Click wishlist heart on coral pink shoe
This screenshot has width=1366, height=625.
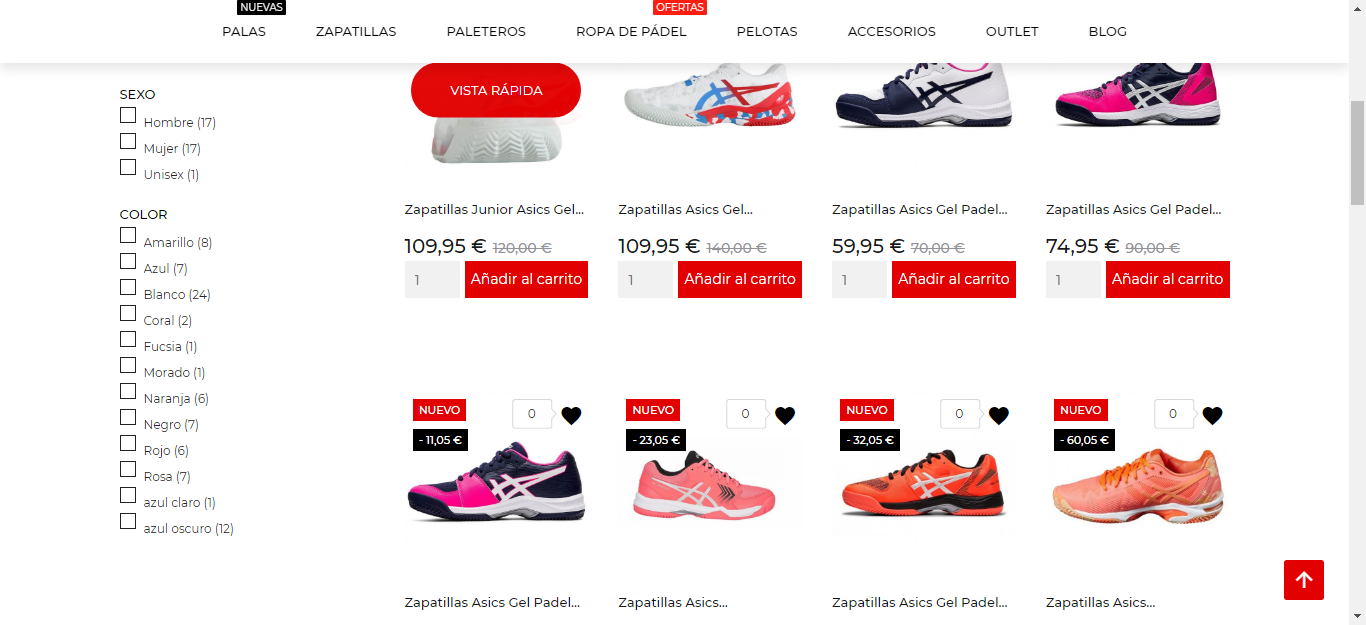coord(785,415)
